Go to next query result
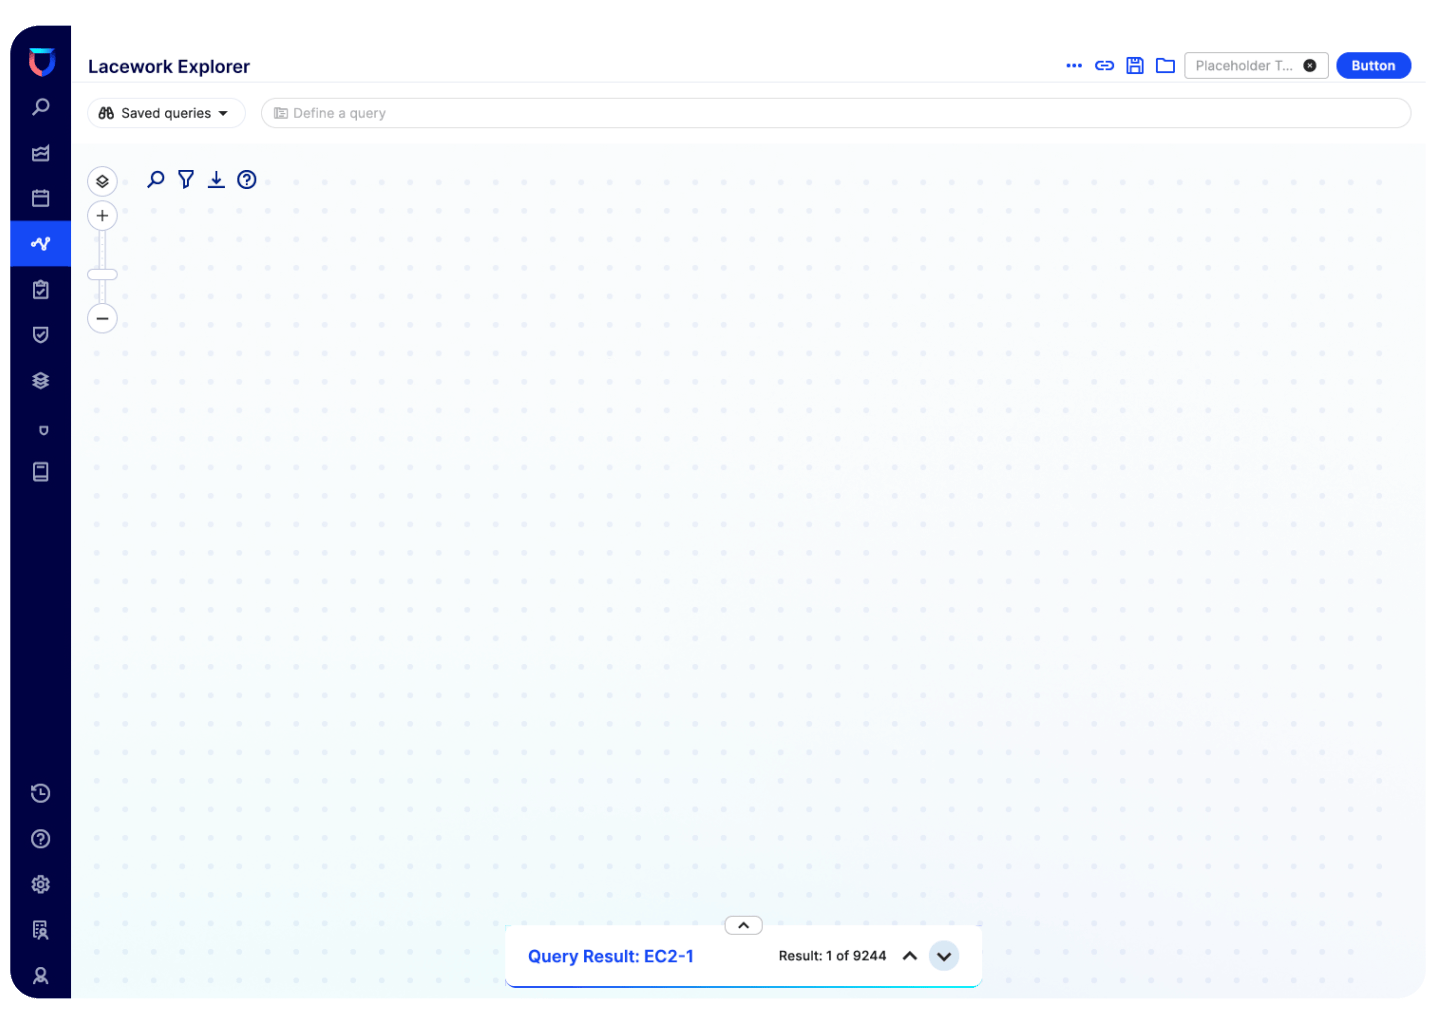This screenshot has height=1024, width=1437. coord(944,956)
